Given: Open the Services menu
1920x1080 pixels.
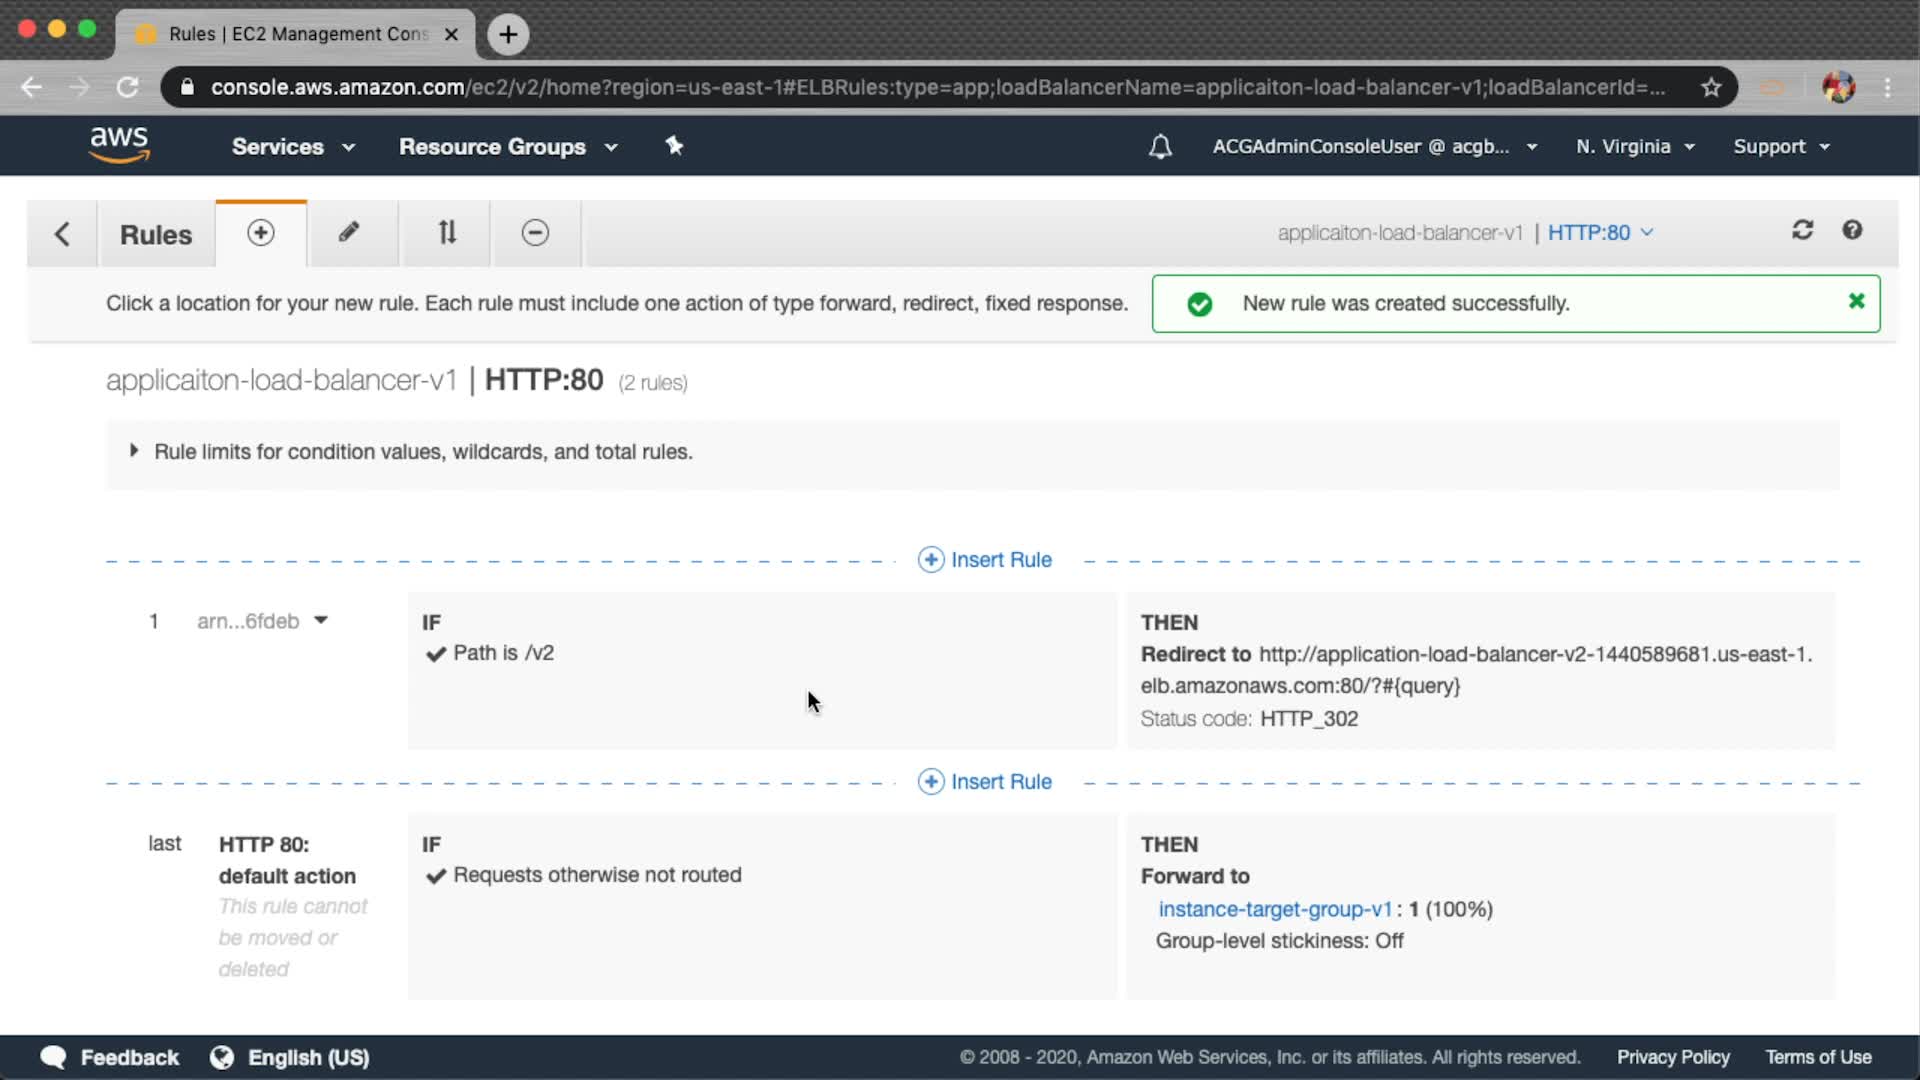Looking at the screenshot, I should [x=293, y=147].
